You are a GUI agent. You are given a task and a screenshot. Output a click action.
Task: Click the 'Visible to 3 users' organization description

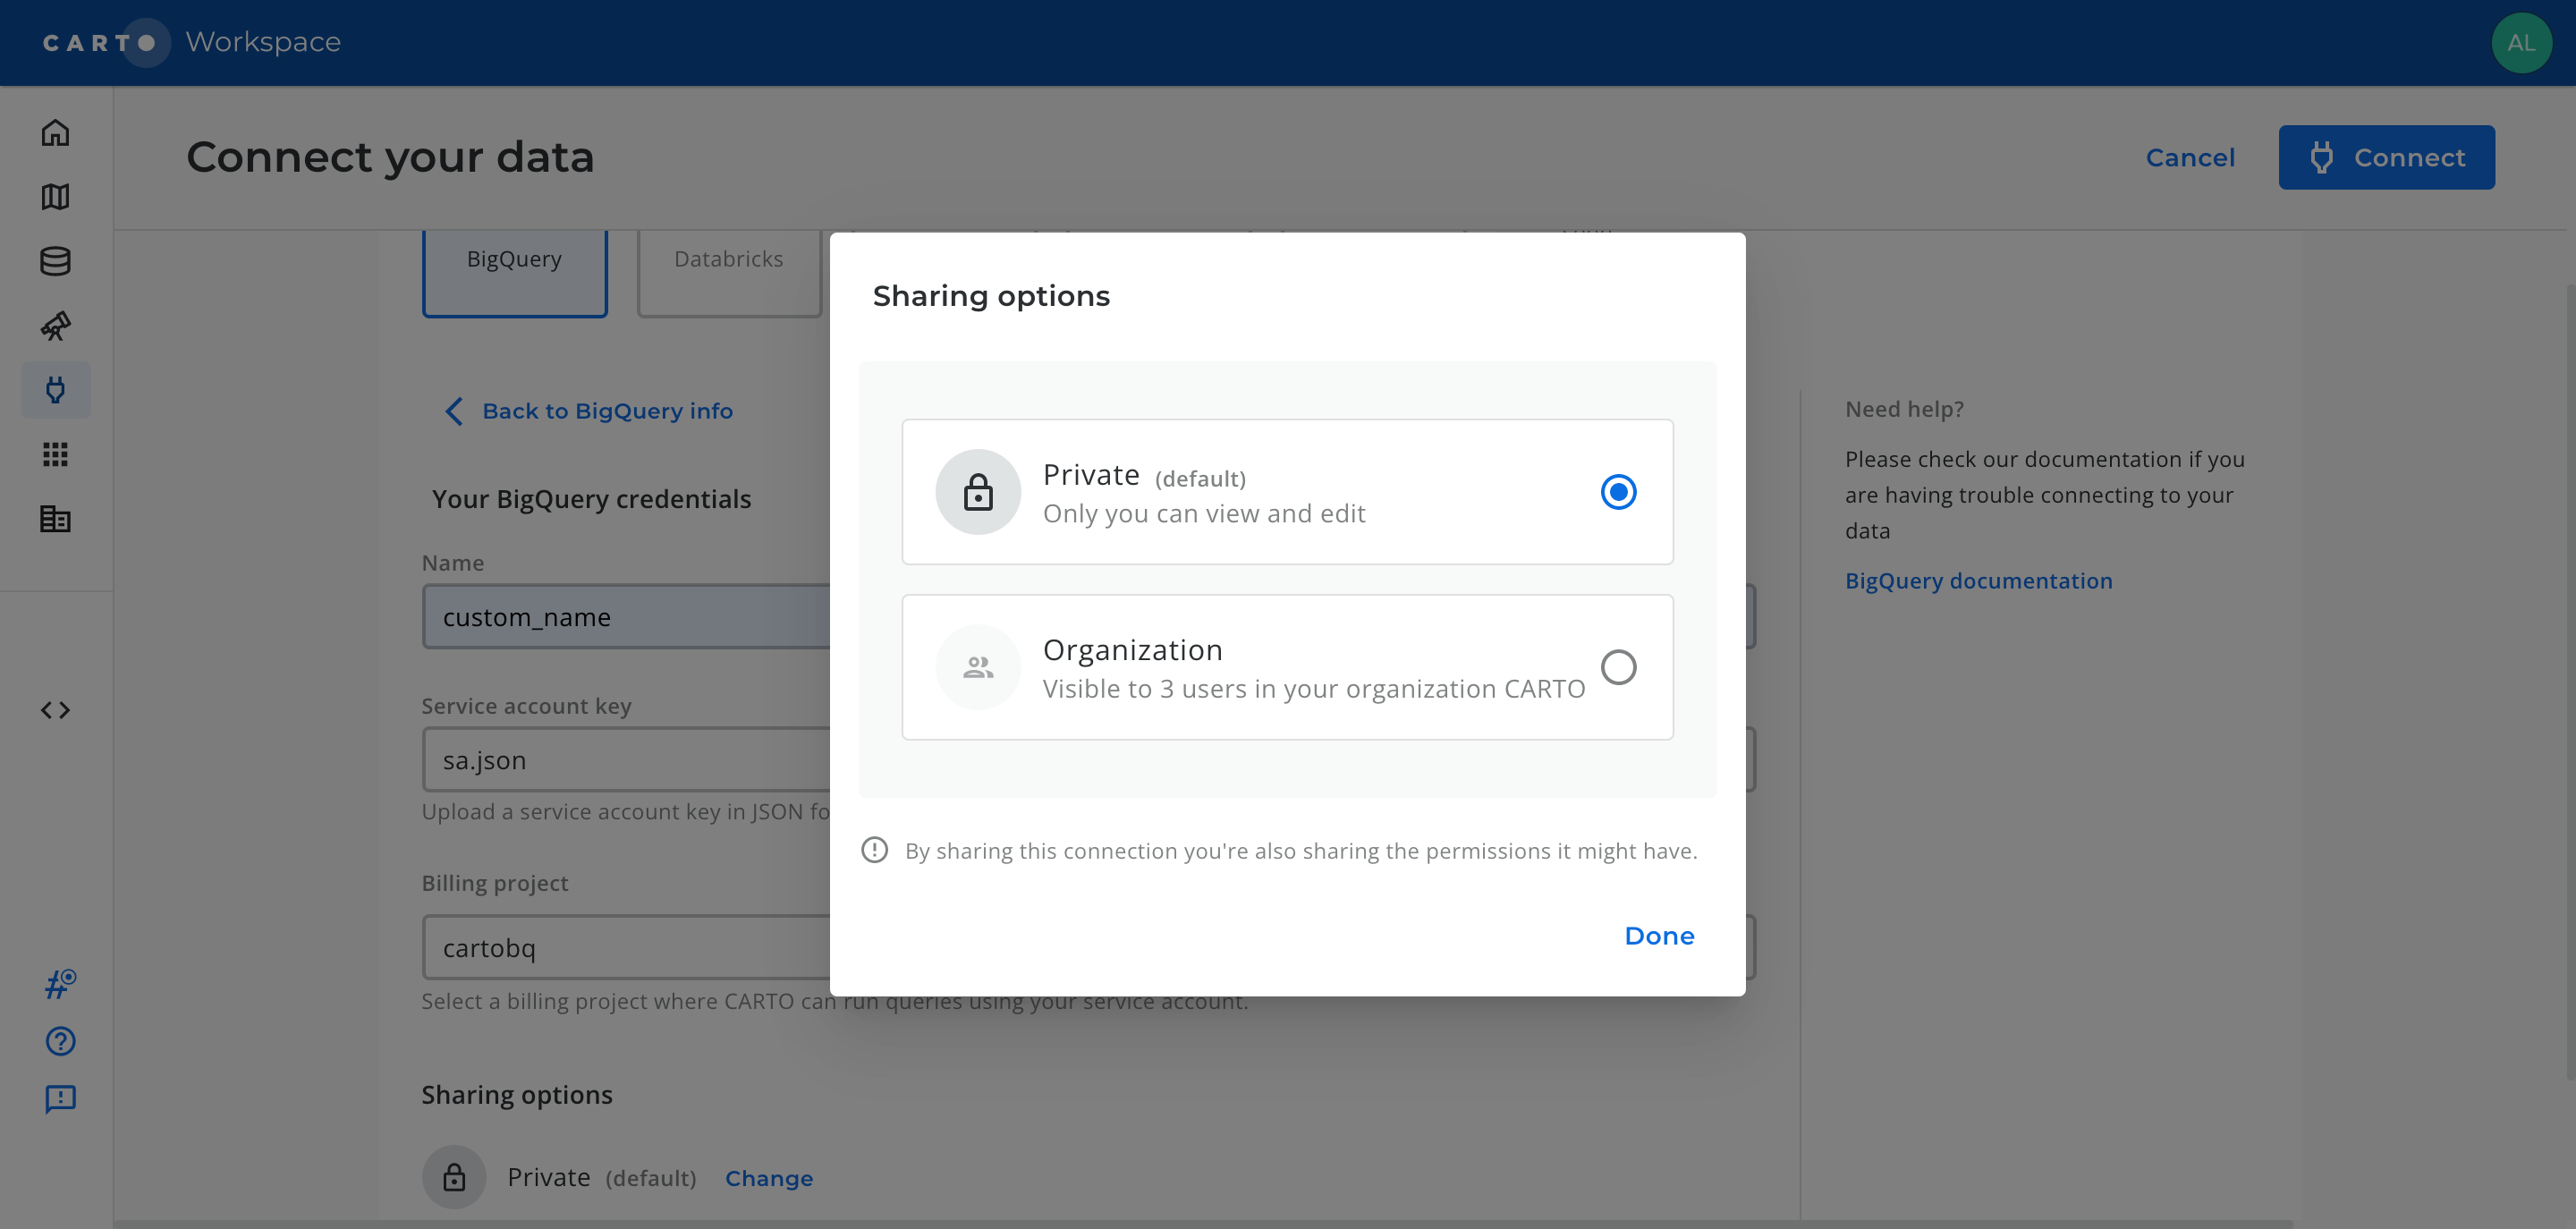(1313, 689)
